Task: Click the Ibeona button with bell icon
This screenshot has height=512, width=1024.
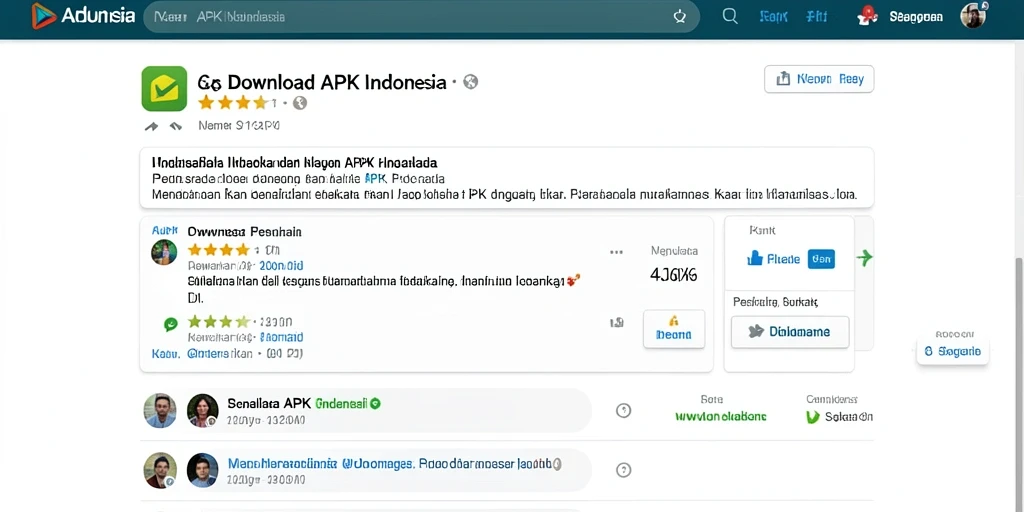Action: coord(674,328)
